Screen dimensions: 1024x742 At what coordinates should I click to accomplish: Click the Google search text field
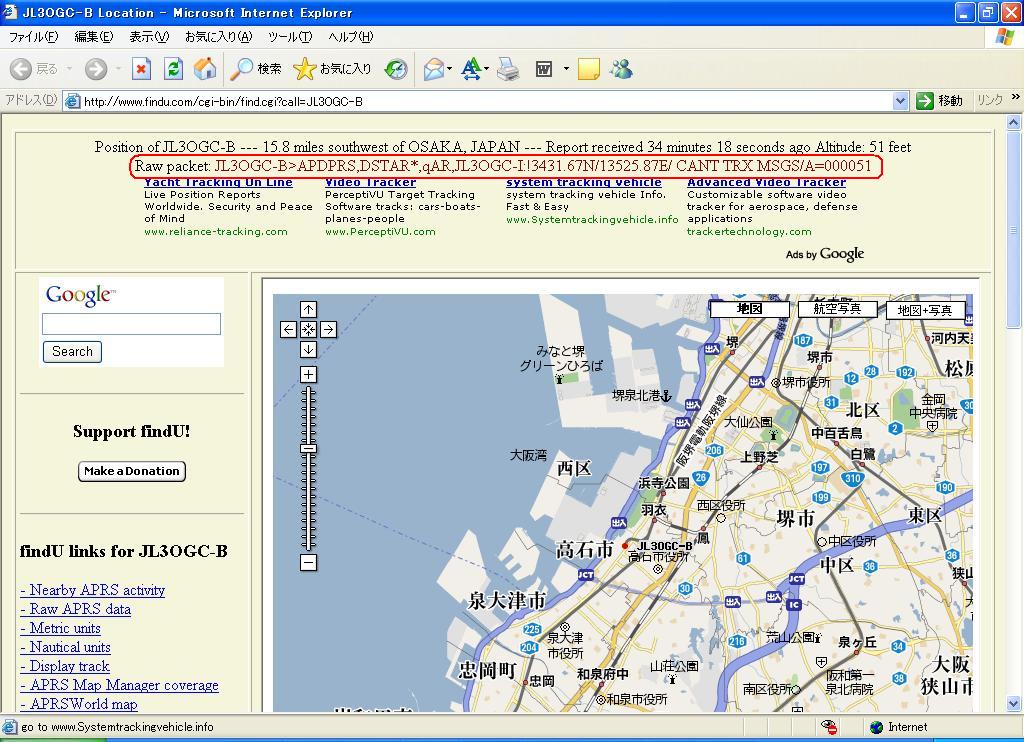pyautogui.click(x=131, y=324)
